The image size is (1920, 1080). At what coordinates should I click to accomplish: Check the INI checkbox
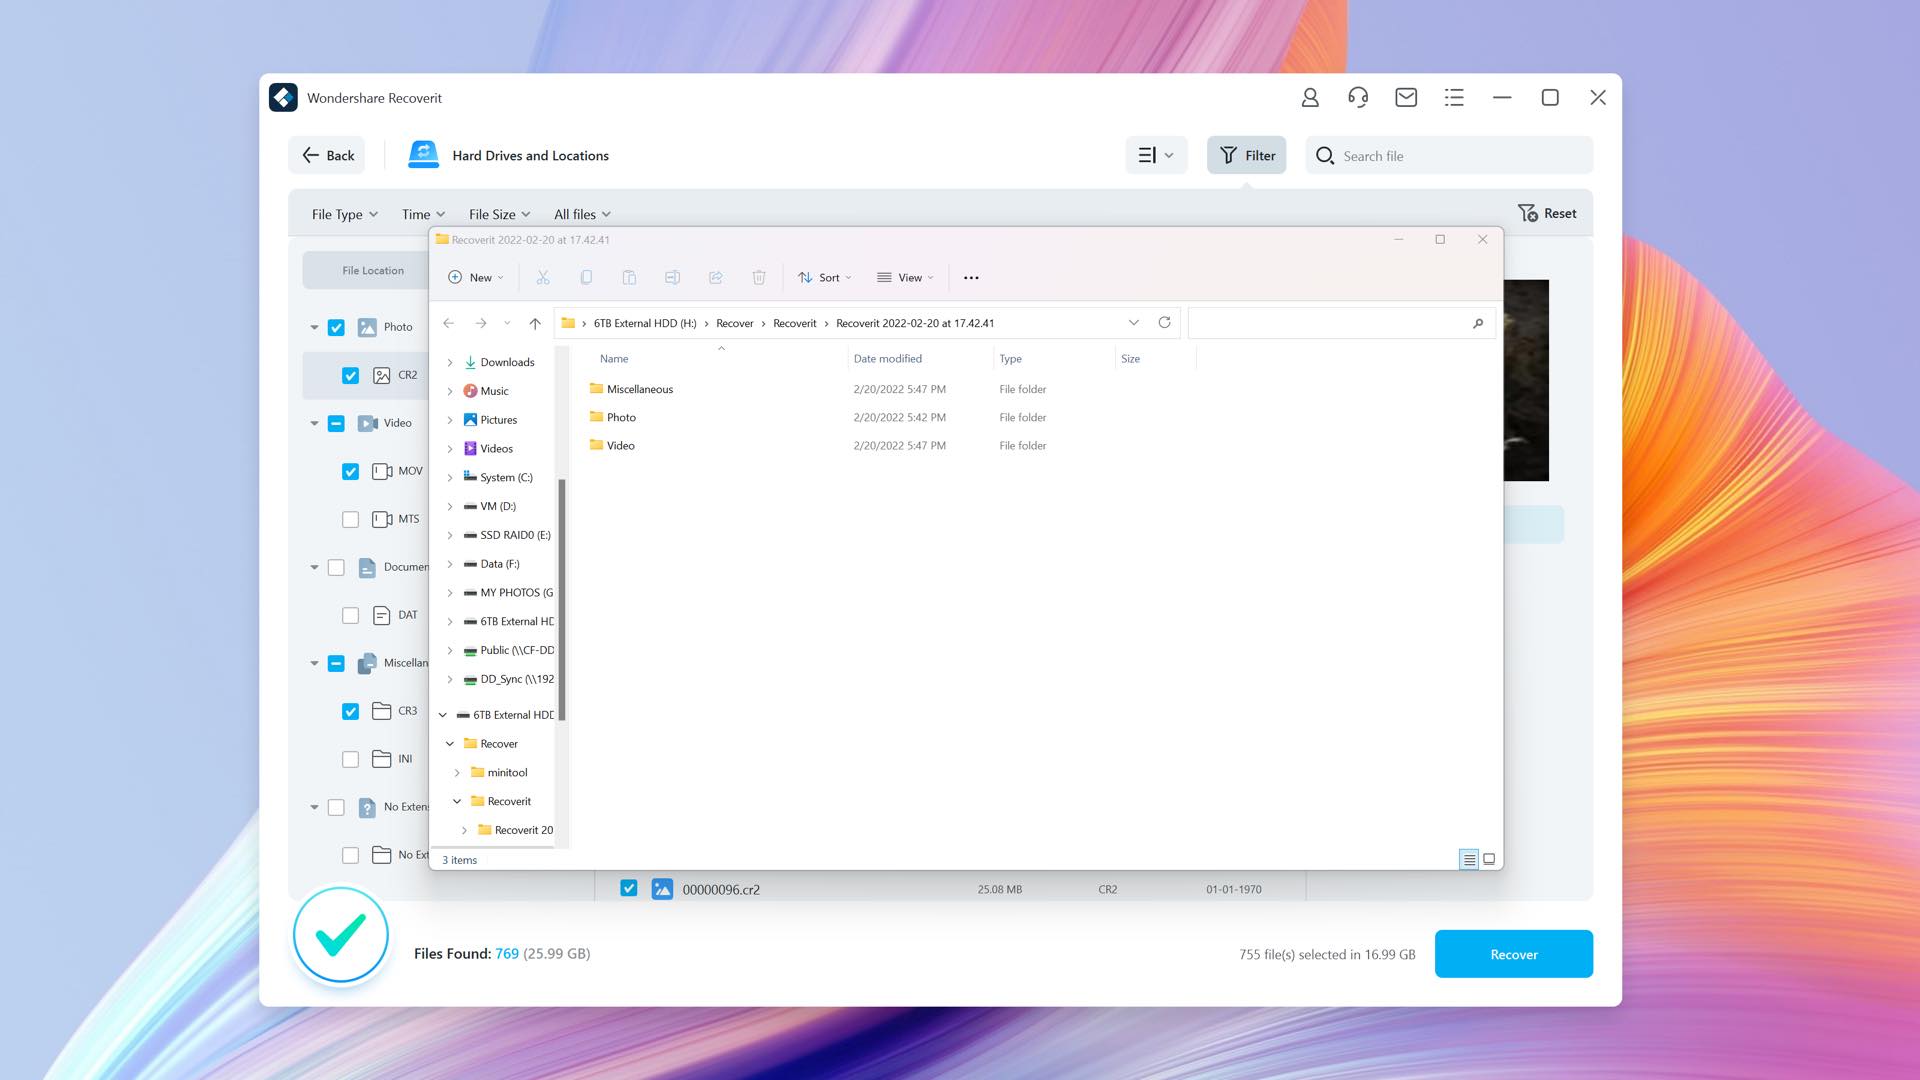pos(350,759)
